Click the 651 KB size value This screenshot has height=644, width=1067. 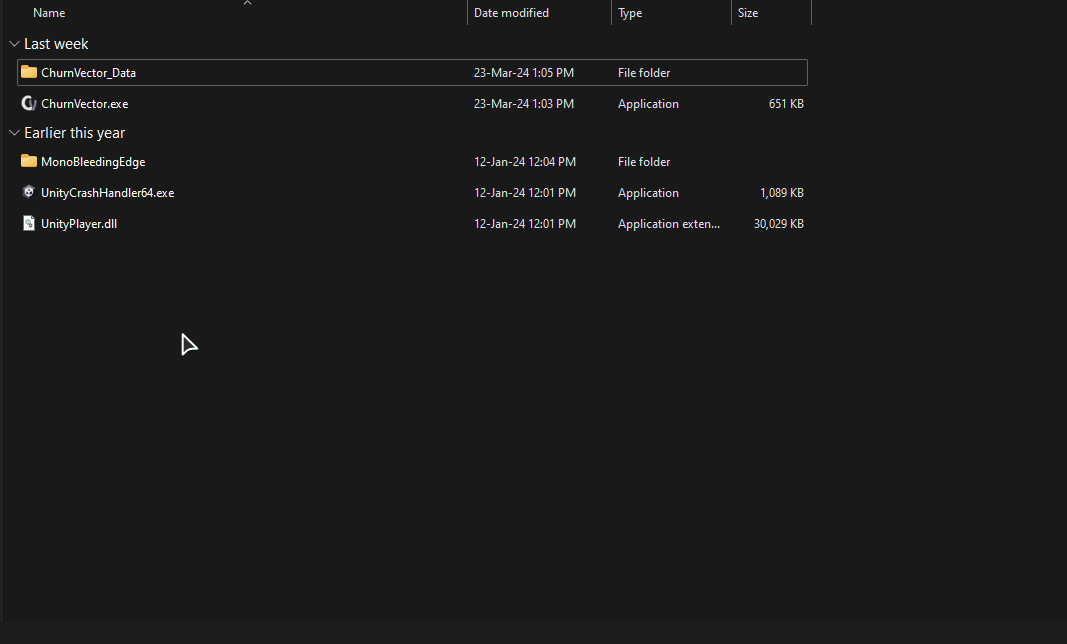tap(786, 103)
